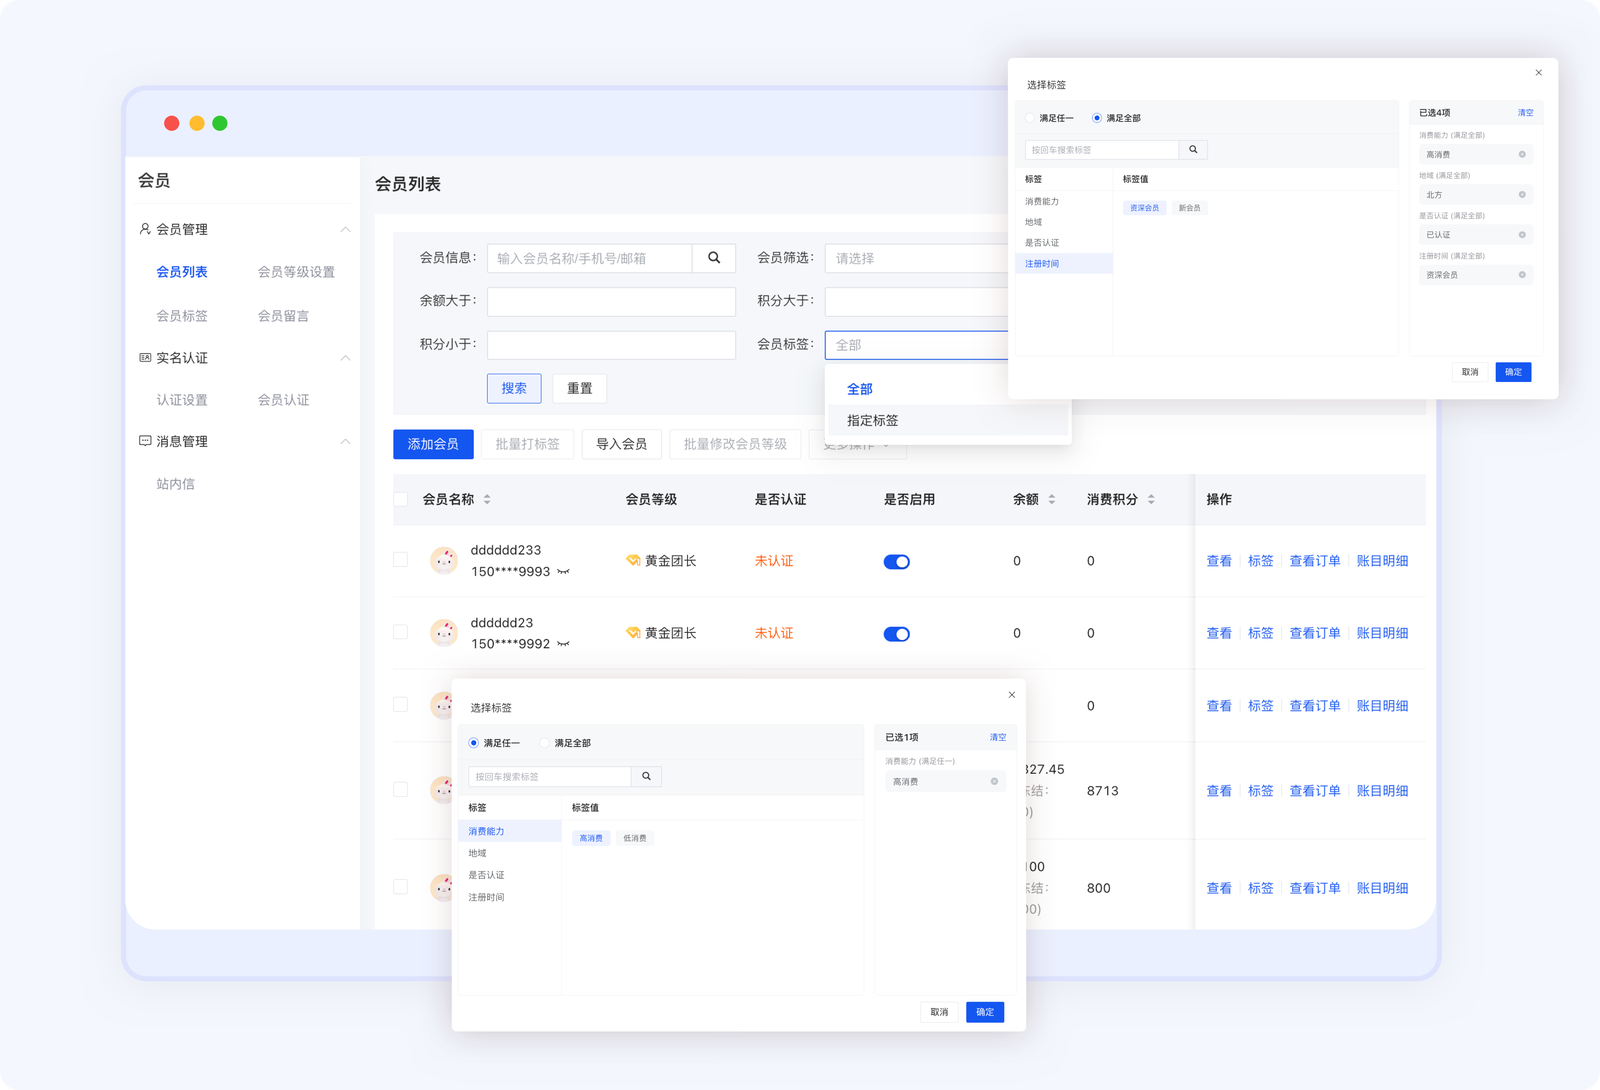Click the 重置 button

point(580,388)
